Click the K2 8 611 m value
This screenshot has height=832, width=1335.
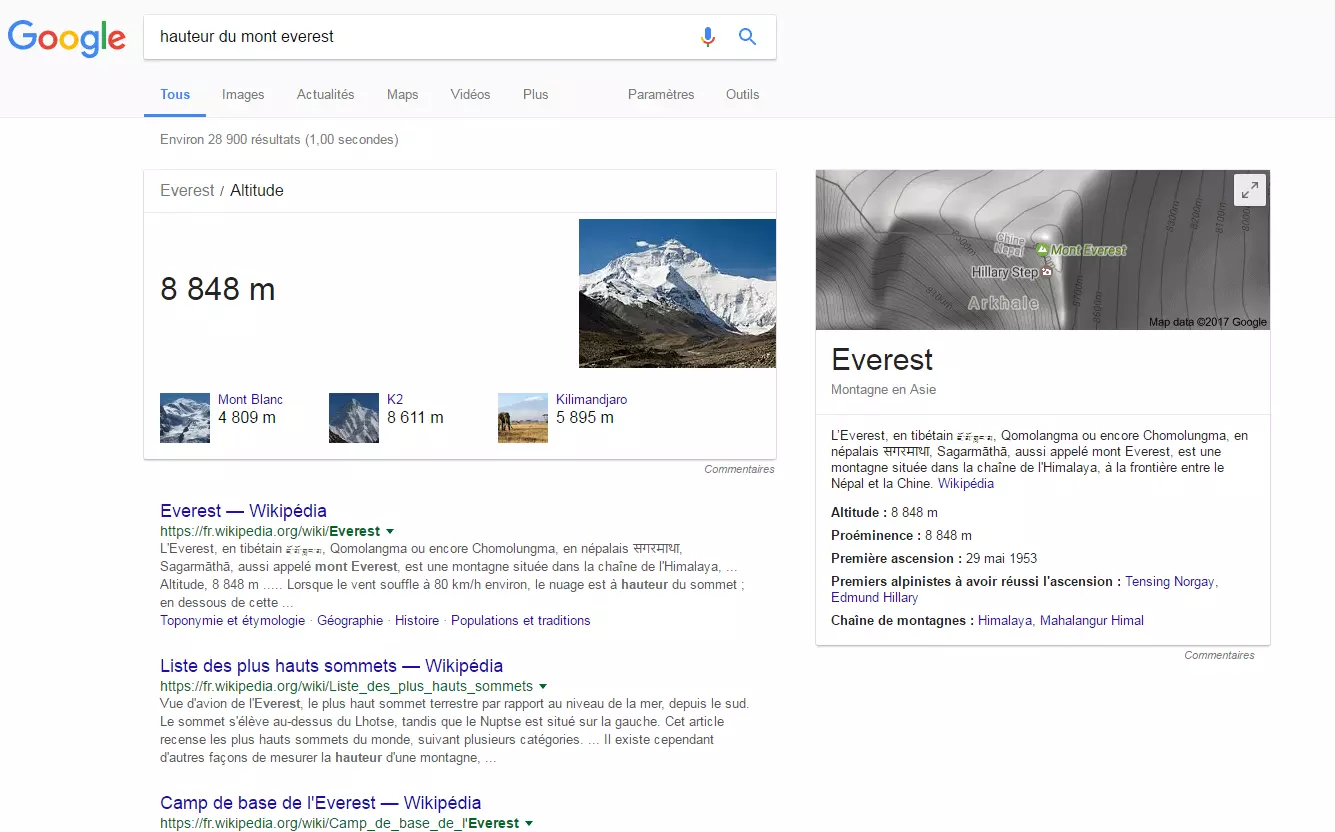(x=416, y=417)
